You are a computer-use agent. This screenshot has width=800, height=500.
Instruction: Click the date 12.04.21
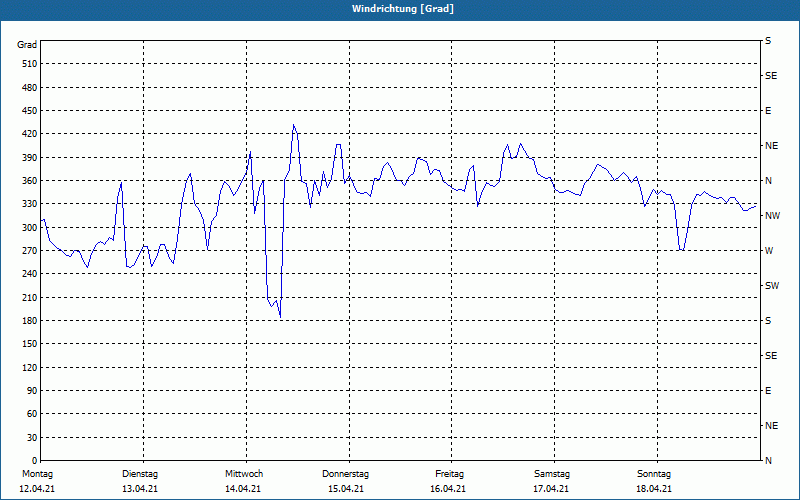click(x=37, y=489)
